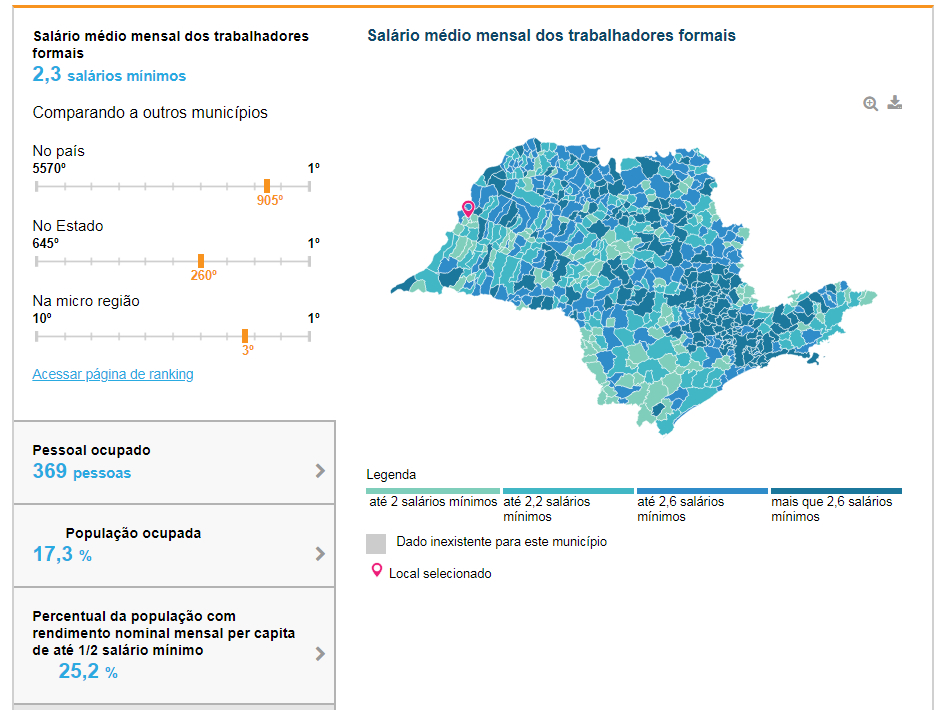Expand the Pessoal ocupado chevron
This screenshot has width=944, height=710.
320,471
